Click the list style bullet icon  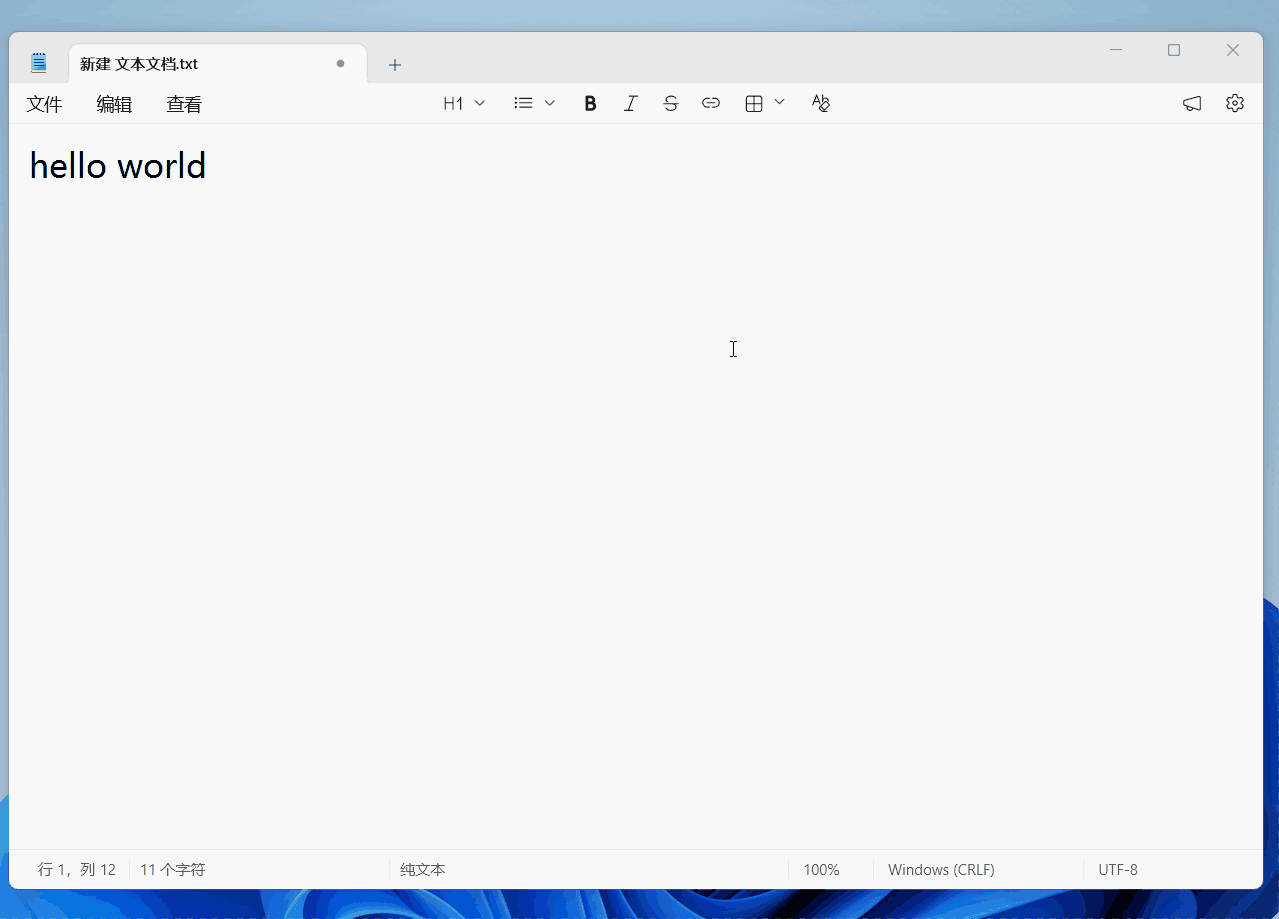pyautogui.click(x=523, y=103)
